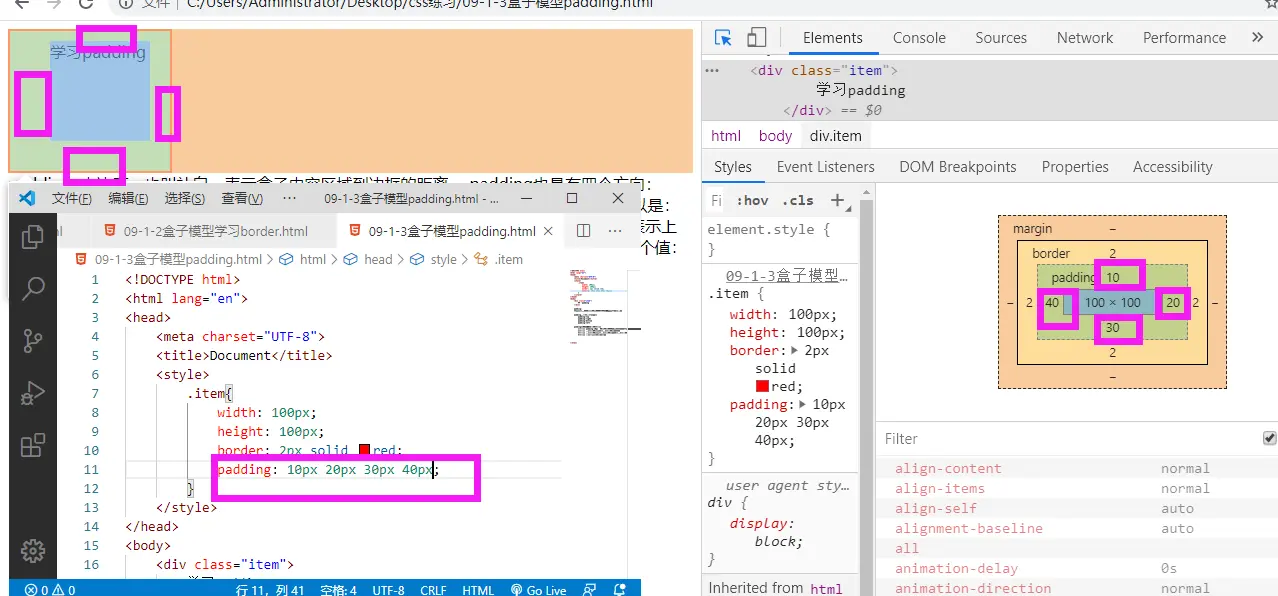
Task: Click the CRLF line ending indicator
Action: point(433,589)
